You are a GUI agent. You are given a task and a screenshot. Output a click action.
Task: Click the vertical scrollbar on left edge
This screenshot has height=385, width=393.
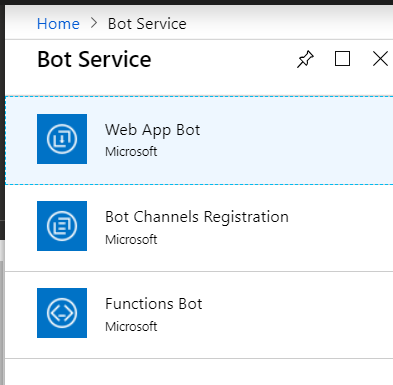pyautogui.click(x=2, y=323)
